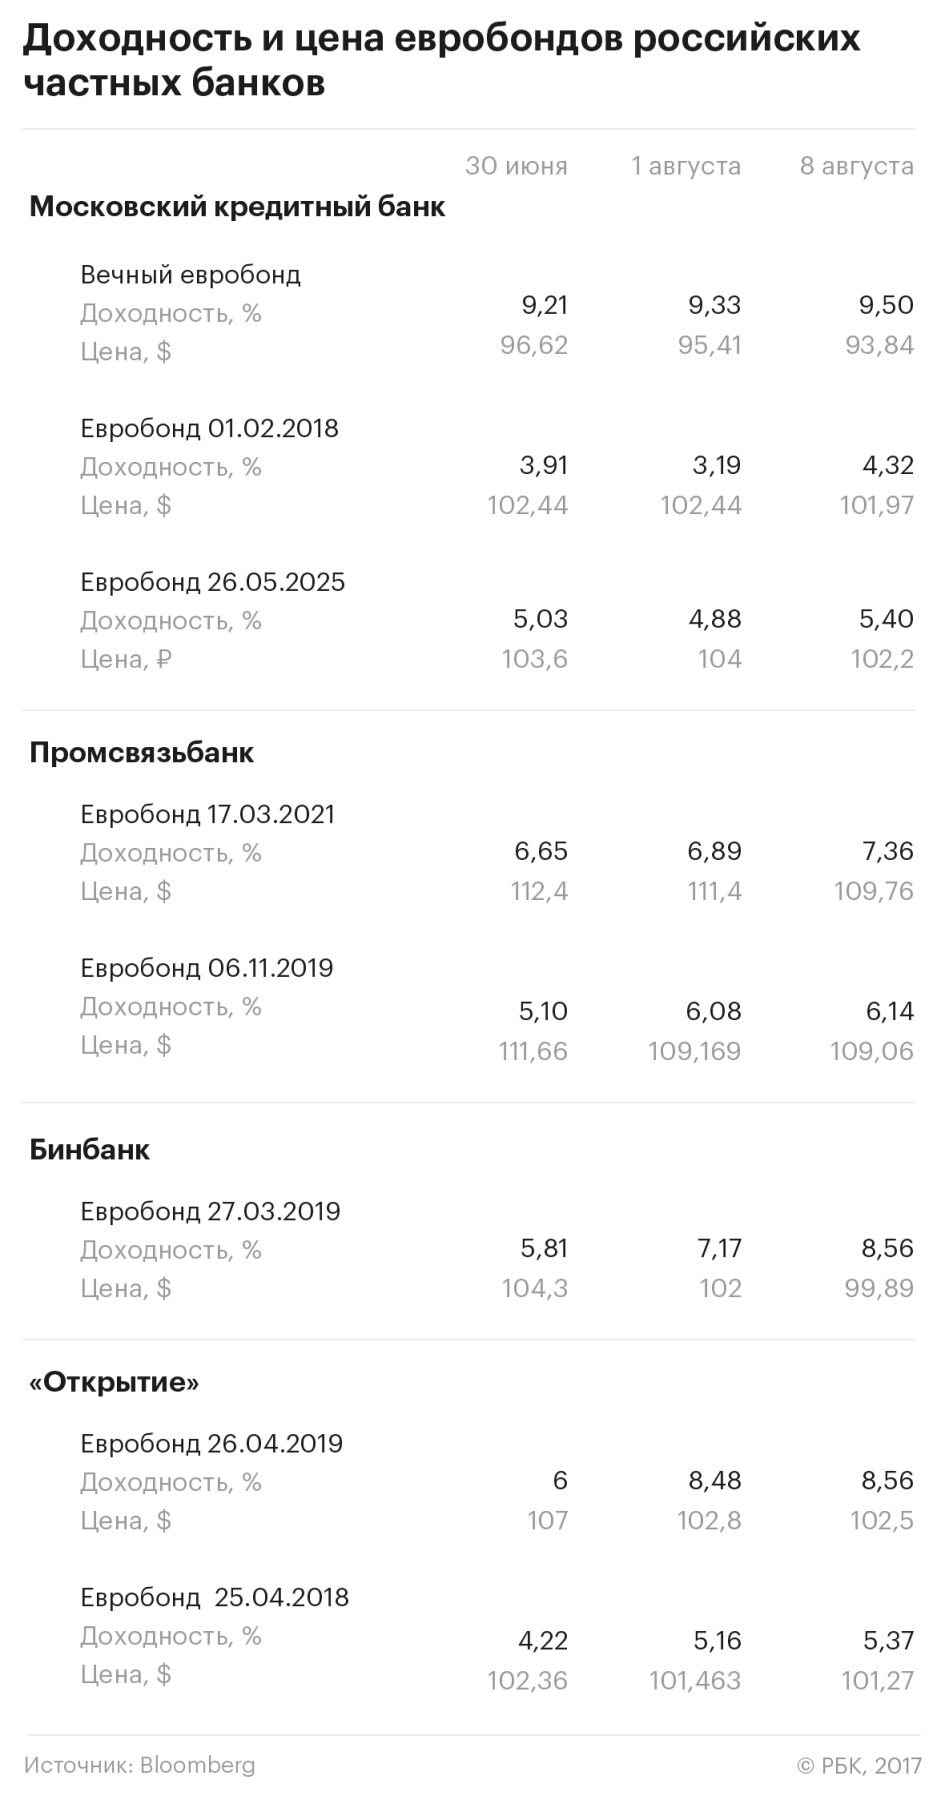This screenshot has height=1800, width=945.
Task: Click the "Источник: Bloomberg" source text
Action: (139, 1765)
